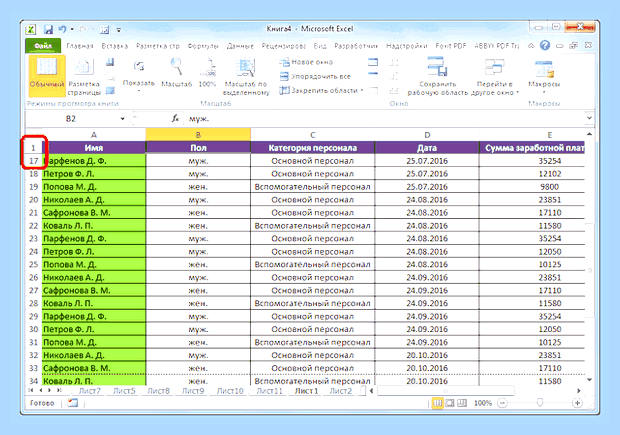Open the Name Box dropdown arrow
This screenshot has height=435, width=620.
[123, 119]
